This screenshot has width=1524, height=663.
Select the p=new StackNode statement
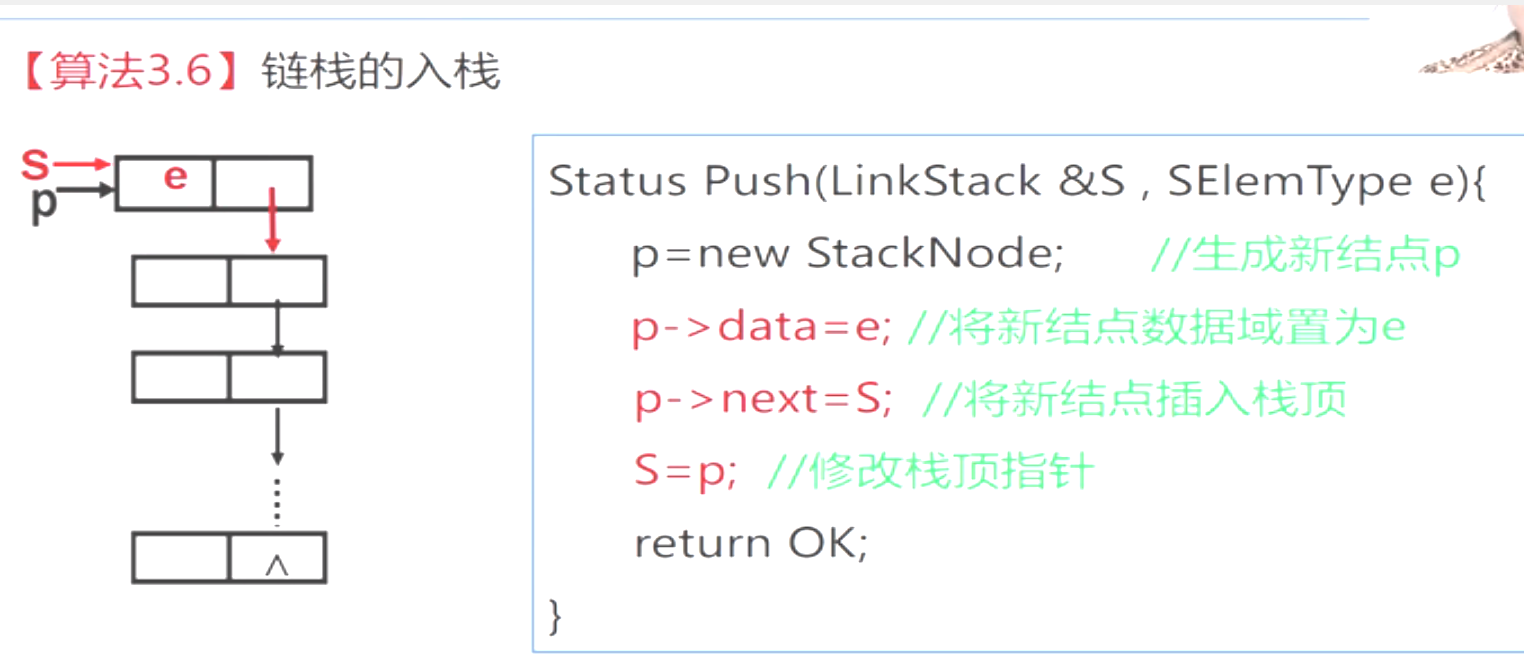[x=847, y=255]
